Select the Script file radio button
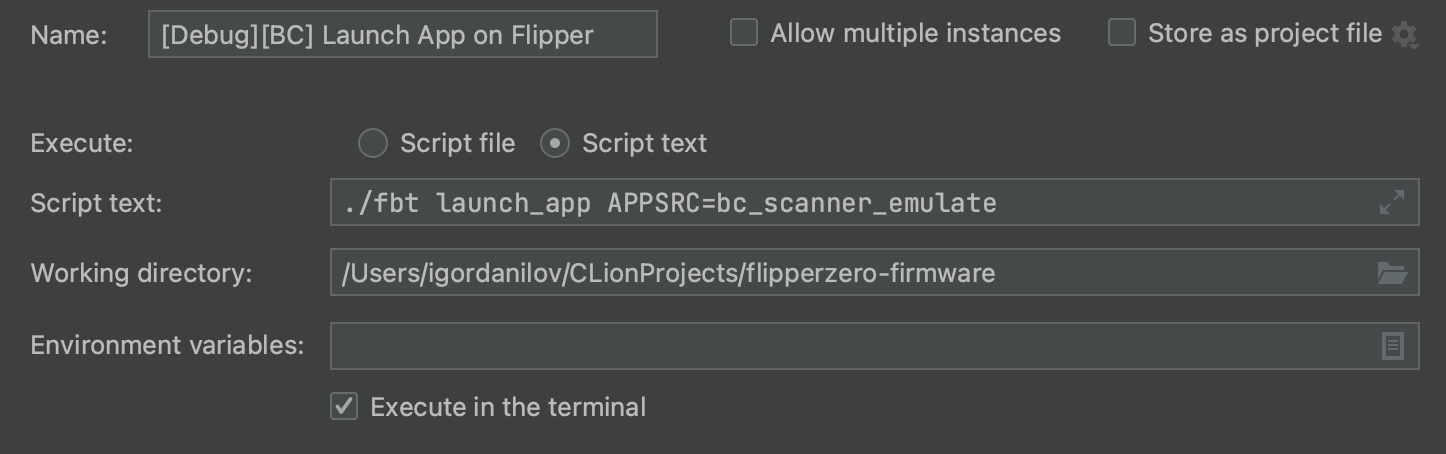 [373, 144]
